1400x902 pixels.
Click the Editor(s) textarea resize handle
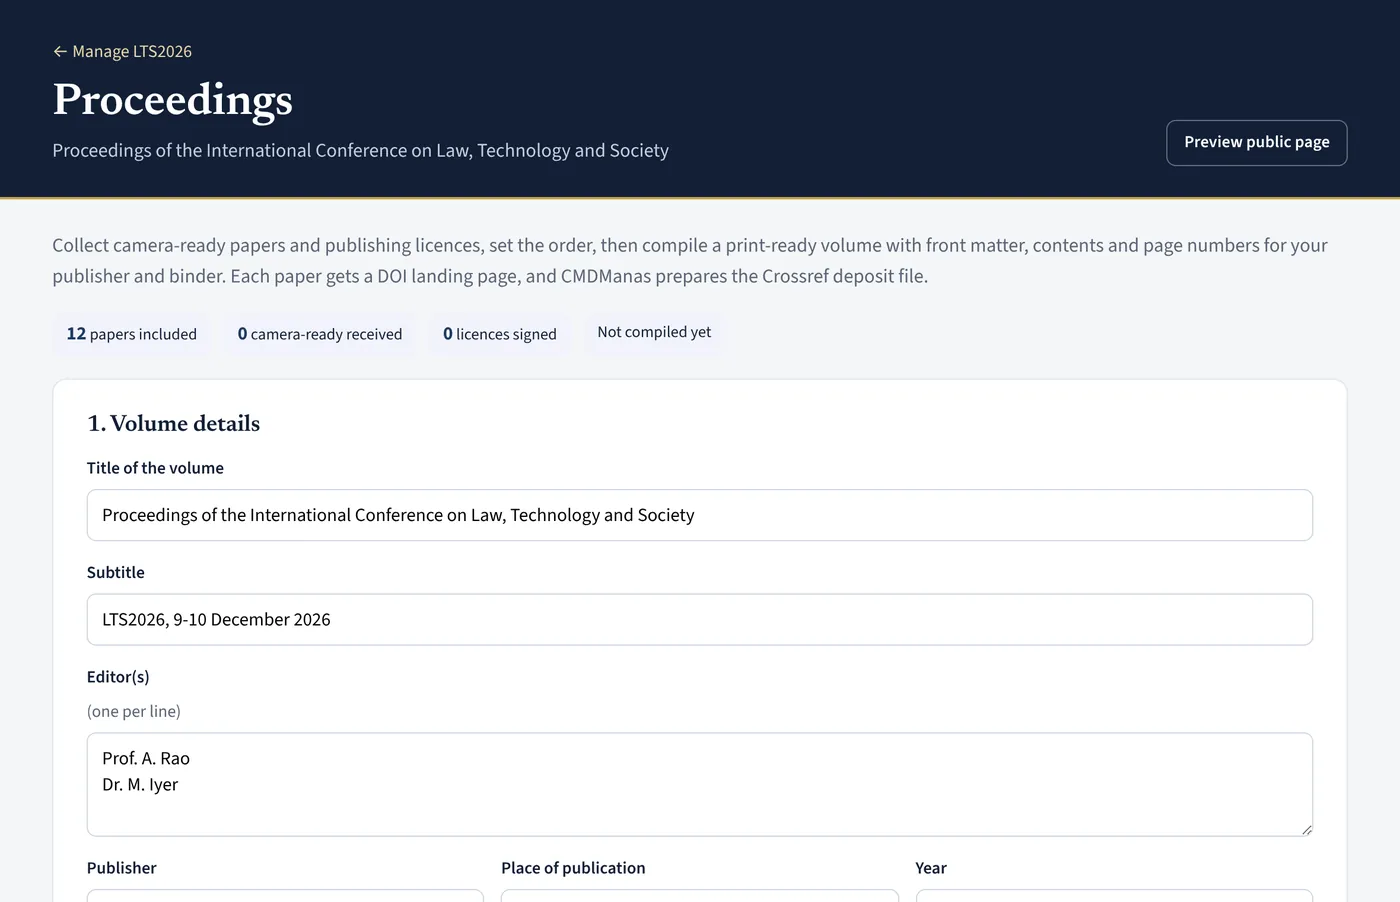pos(1306,829)
